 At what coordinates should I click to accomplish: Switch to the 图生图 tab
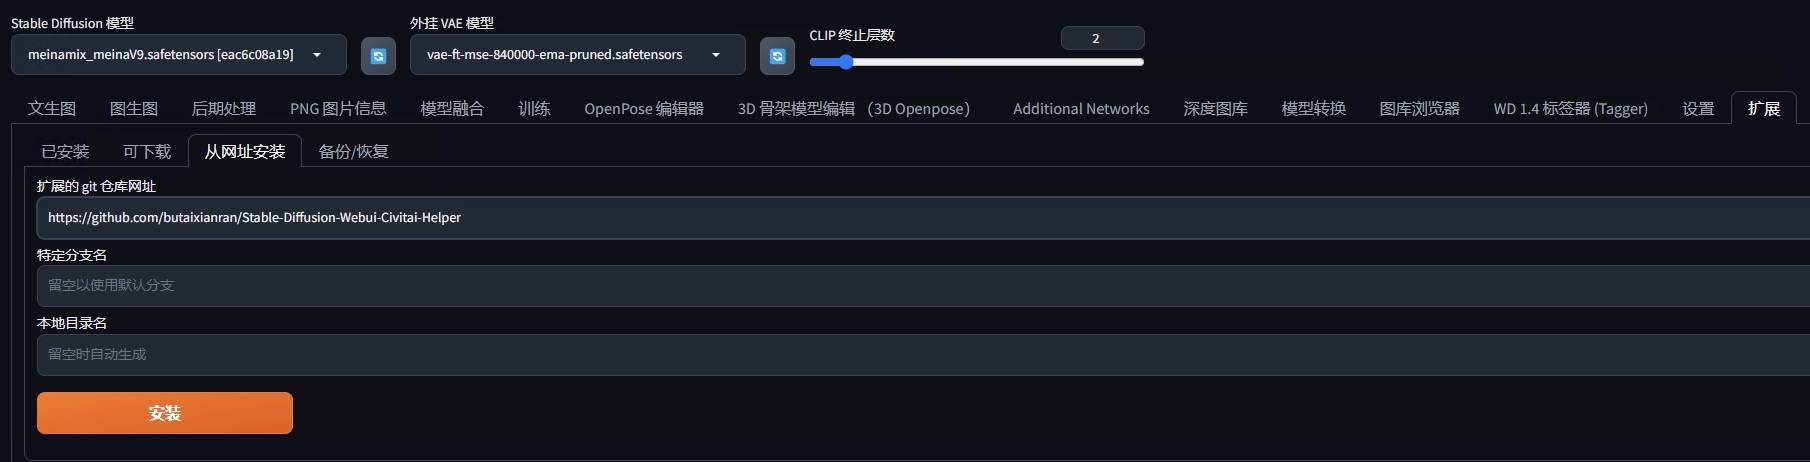[x=134, y=108]
